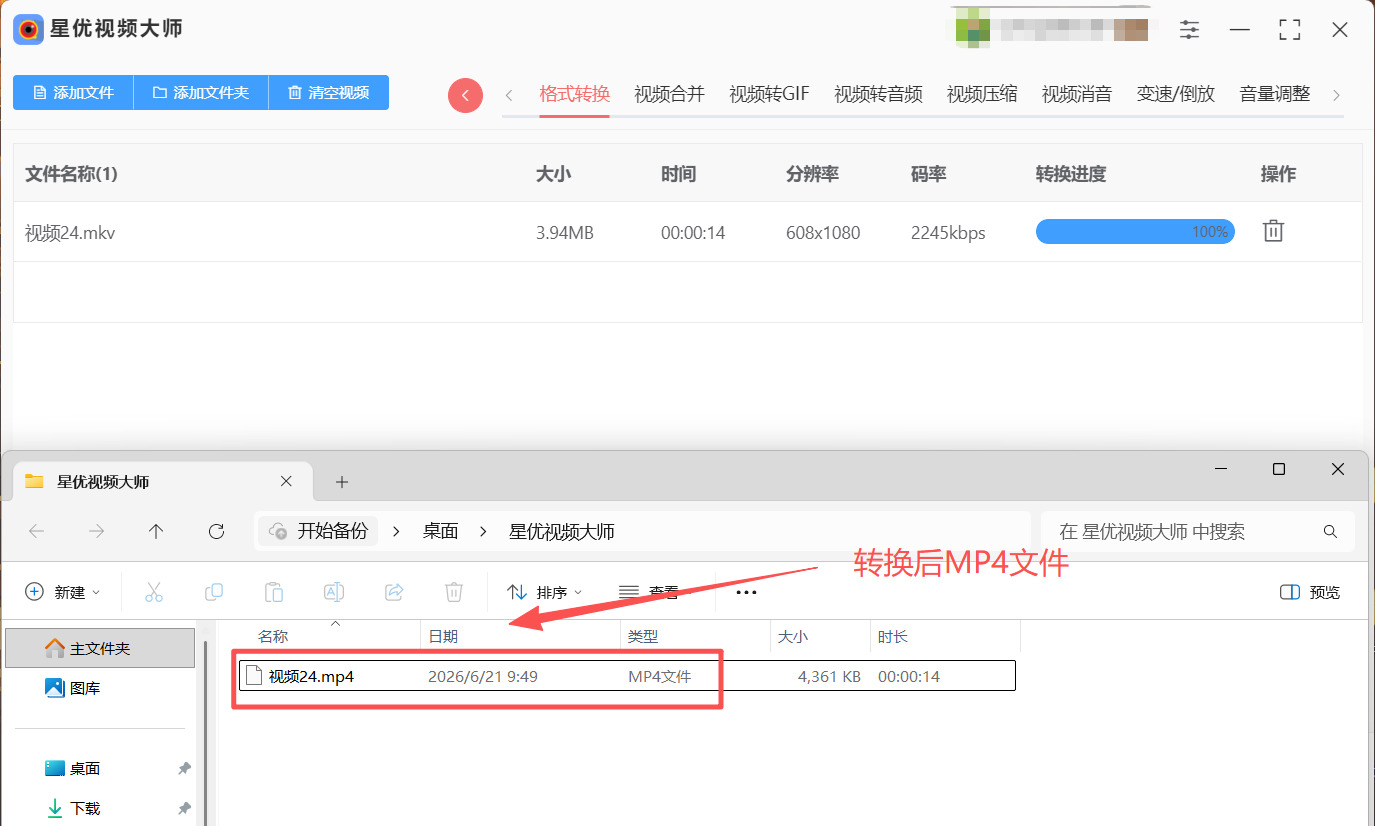
Task: Click the 桌面 breadcrumb in address bar
Action: pyautogui.click(x=440, y=531)
